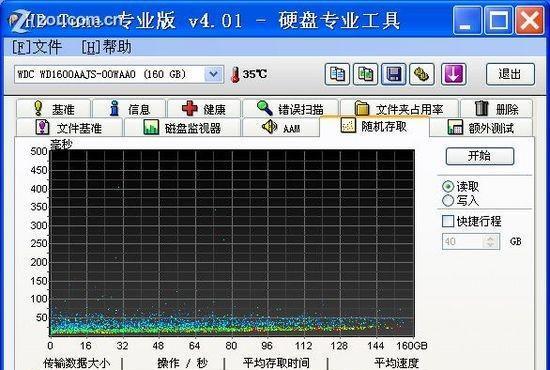Viewport: 550px width, 370px height.
Task: Switch to the 文件夹占用率 tab
Action: [x=399, y=109]
